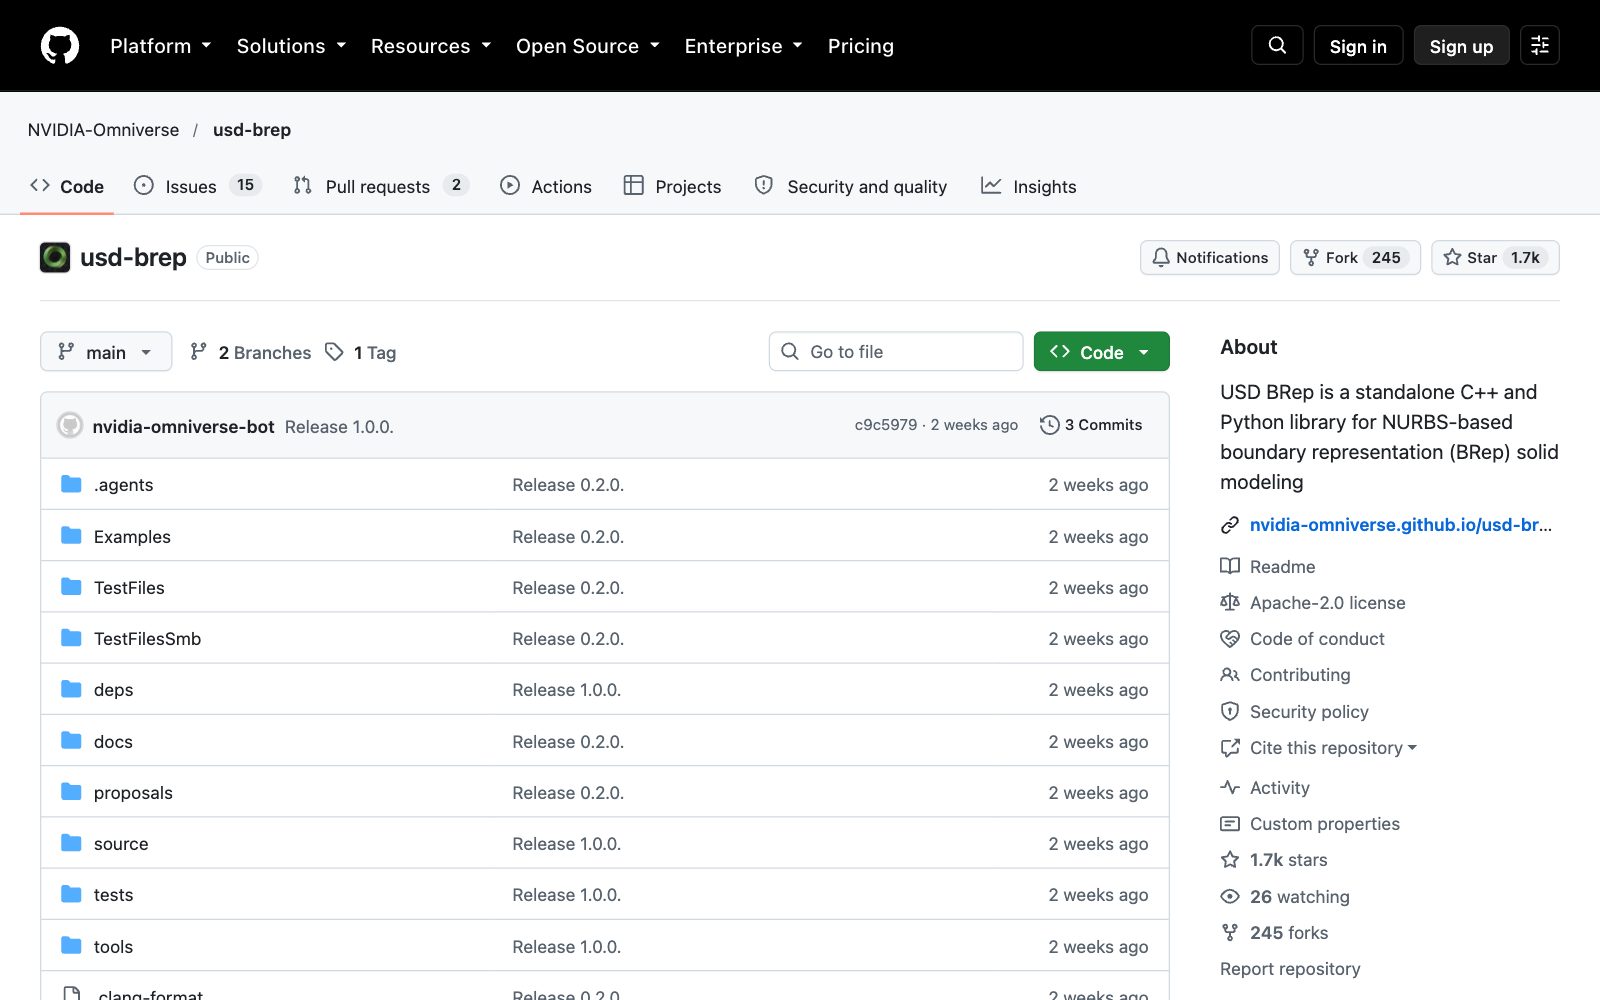The height and width of the screenshot is (1000, 1600).
Task: Click the .agents folder icon
Action: (71, 484)
